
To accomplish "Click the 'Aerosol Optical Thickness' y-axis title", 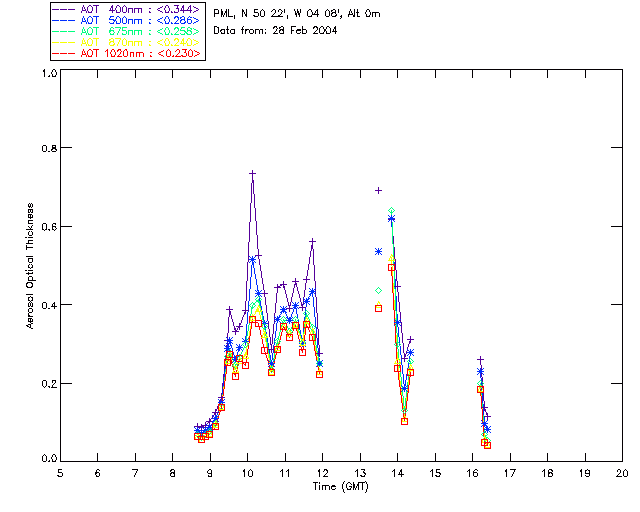I will 32,266.
